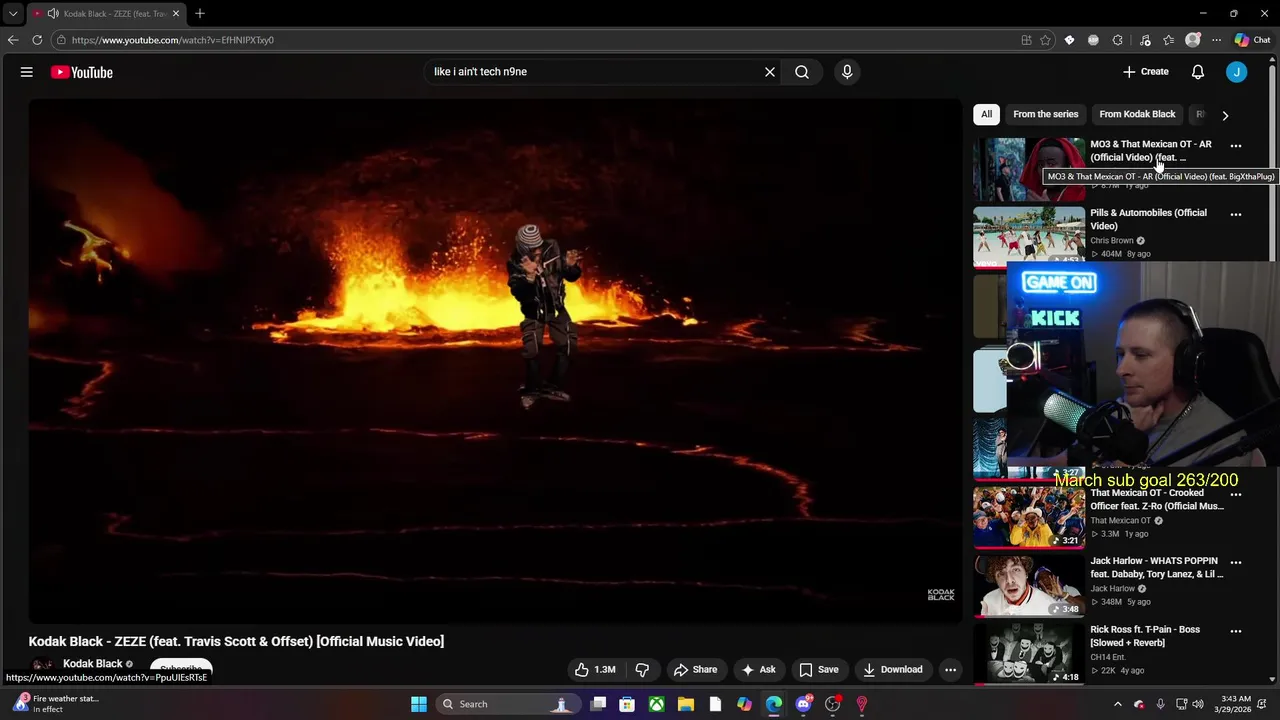Open the Kodak Black channel name link
Viewport: 1280px width, 720px height.
[x=92, y=664]
